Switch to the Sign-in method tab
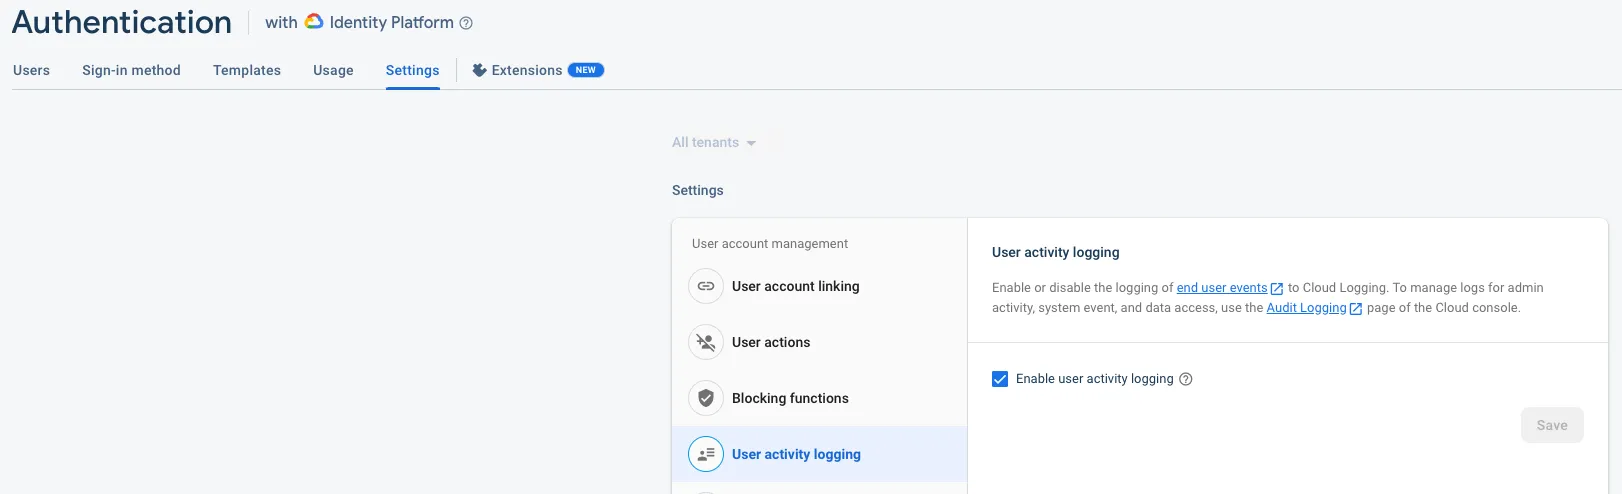Viewport: 1622px width, 494px height. [x=131, y=70]
